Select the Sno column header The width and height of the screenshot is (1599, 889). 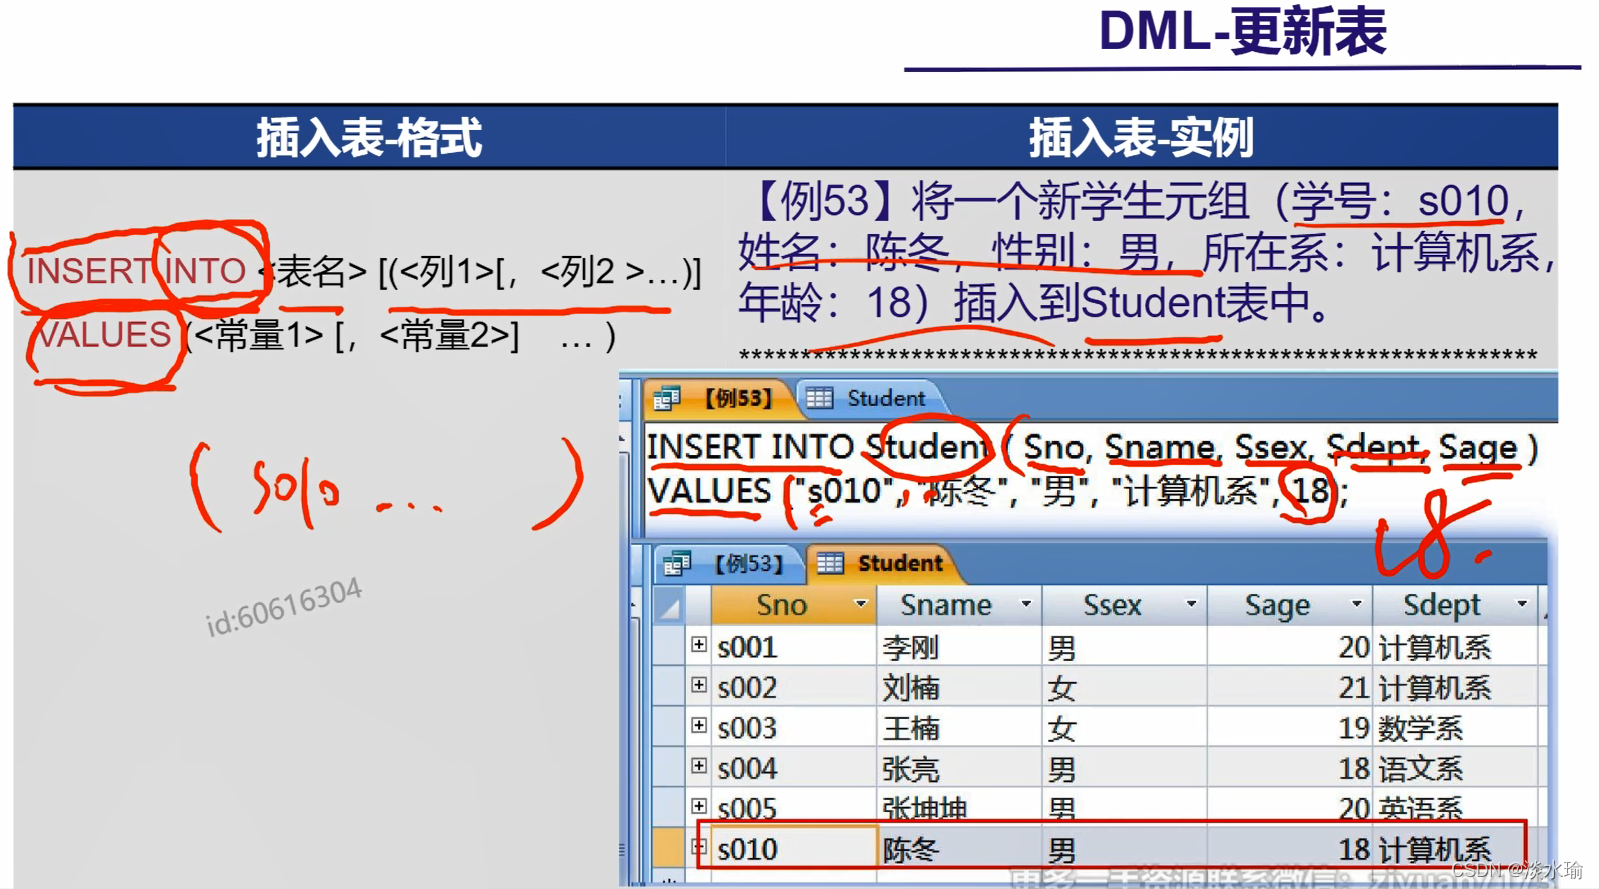(x=793, y=606)
